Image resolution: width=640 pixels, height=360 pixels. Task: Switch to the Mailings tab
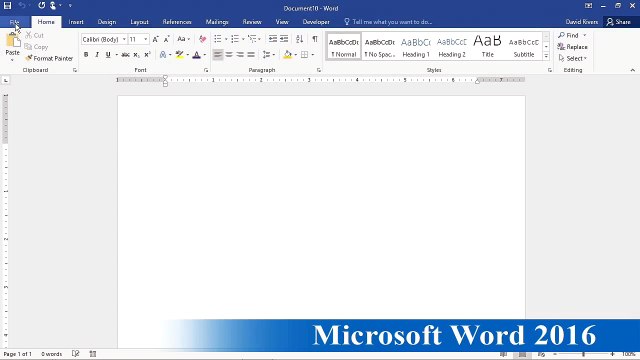217,22
